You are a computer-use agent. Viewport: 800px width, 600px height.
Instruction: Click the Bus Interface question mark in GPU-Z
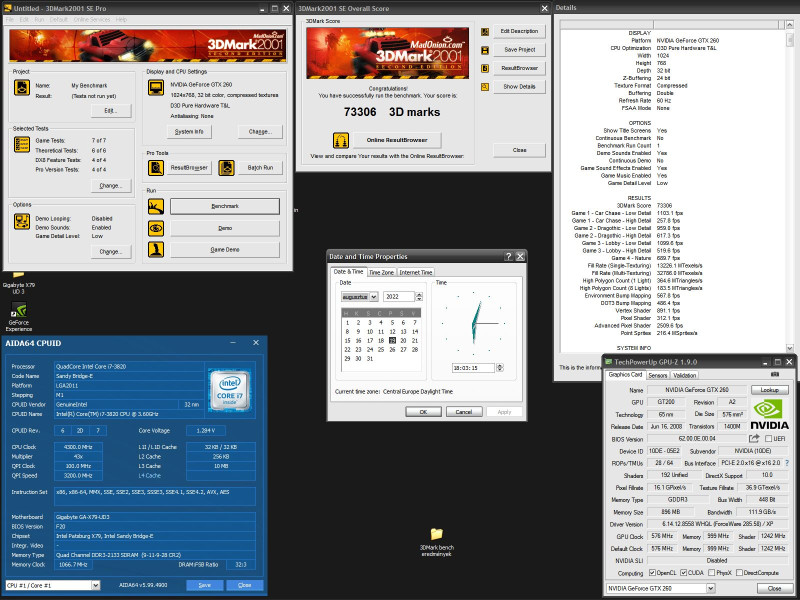pos(787,463)
